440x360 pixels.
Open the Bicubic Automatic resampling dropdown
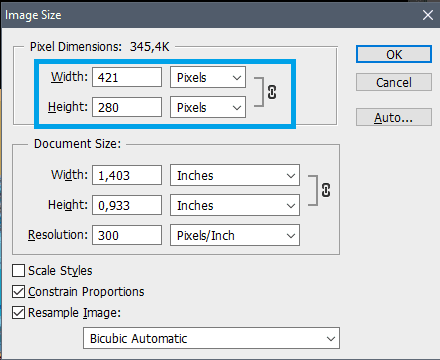212,338
